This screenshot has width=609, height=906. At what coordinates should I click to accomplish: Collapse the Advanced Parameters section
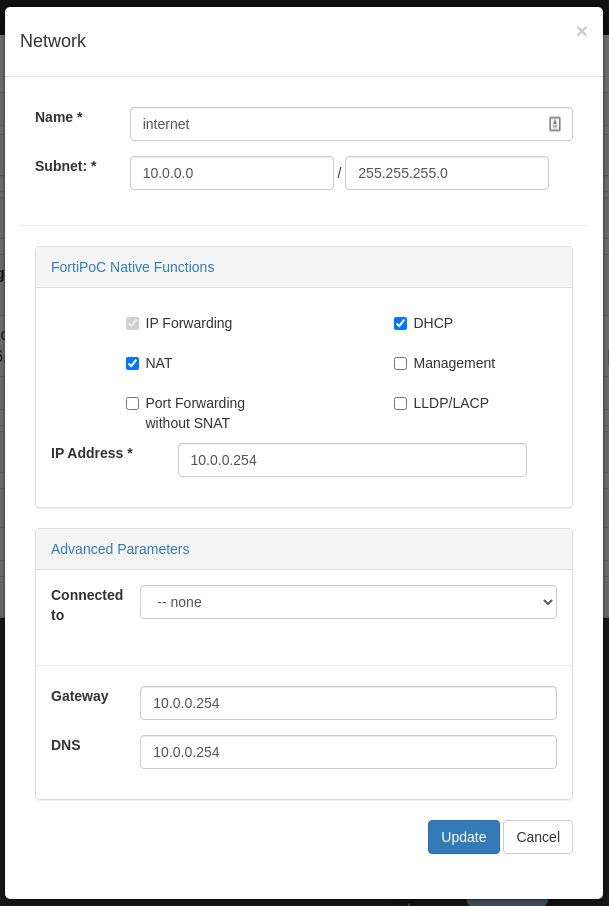120,549
